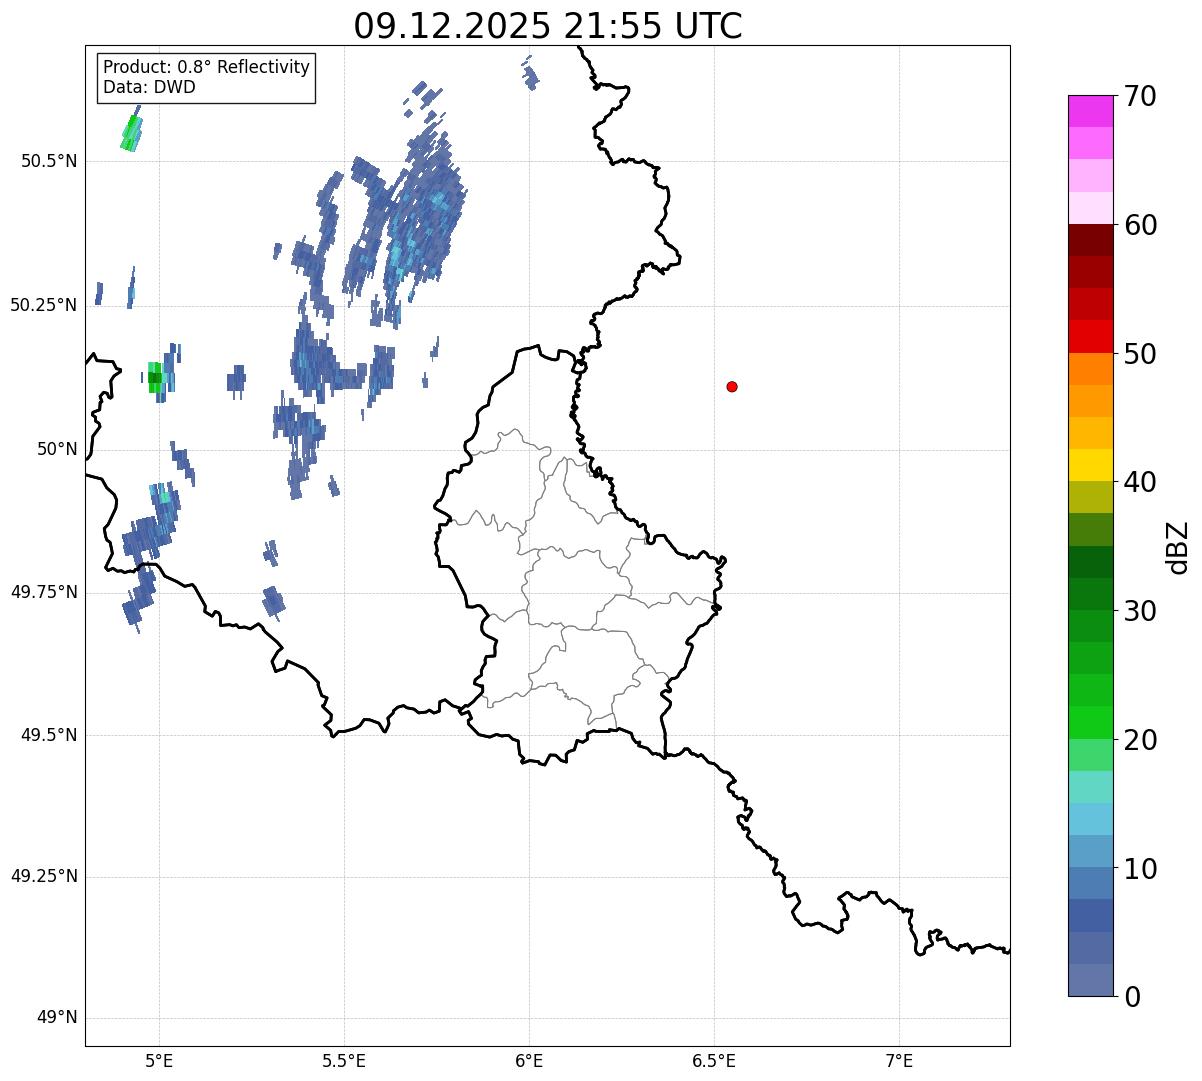Click the colorbar tick label 40

1139,482
